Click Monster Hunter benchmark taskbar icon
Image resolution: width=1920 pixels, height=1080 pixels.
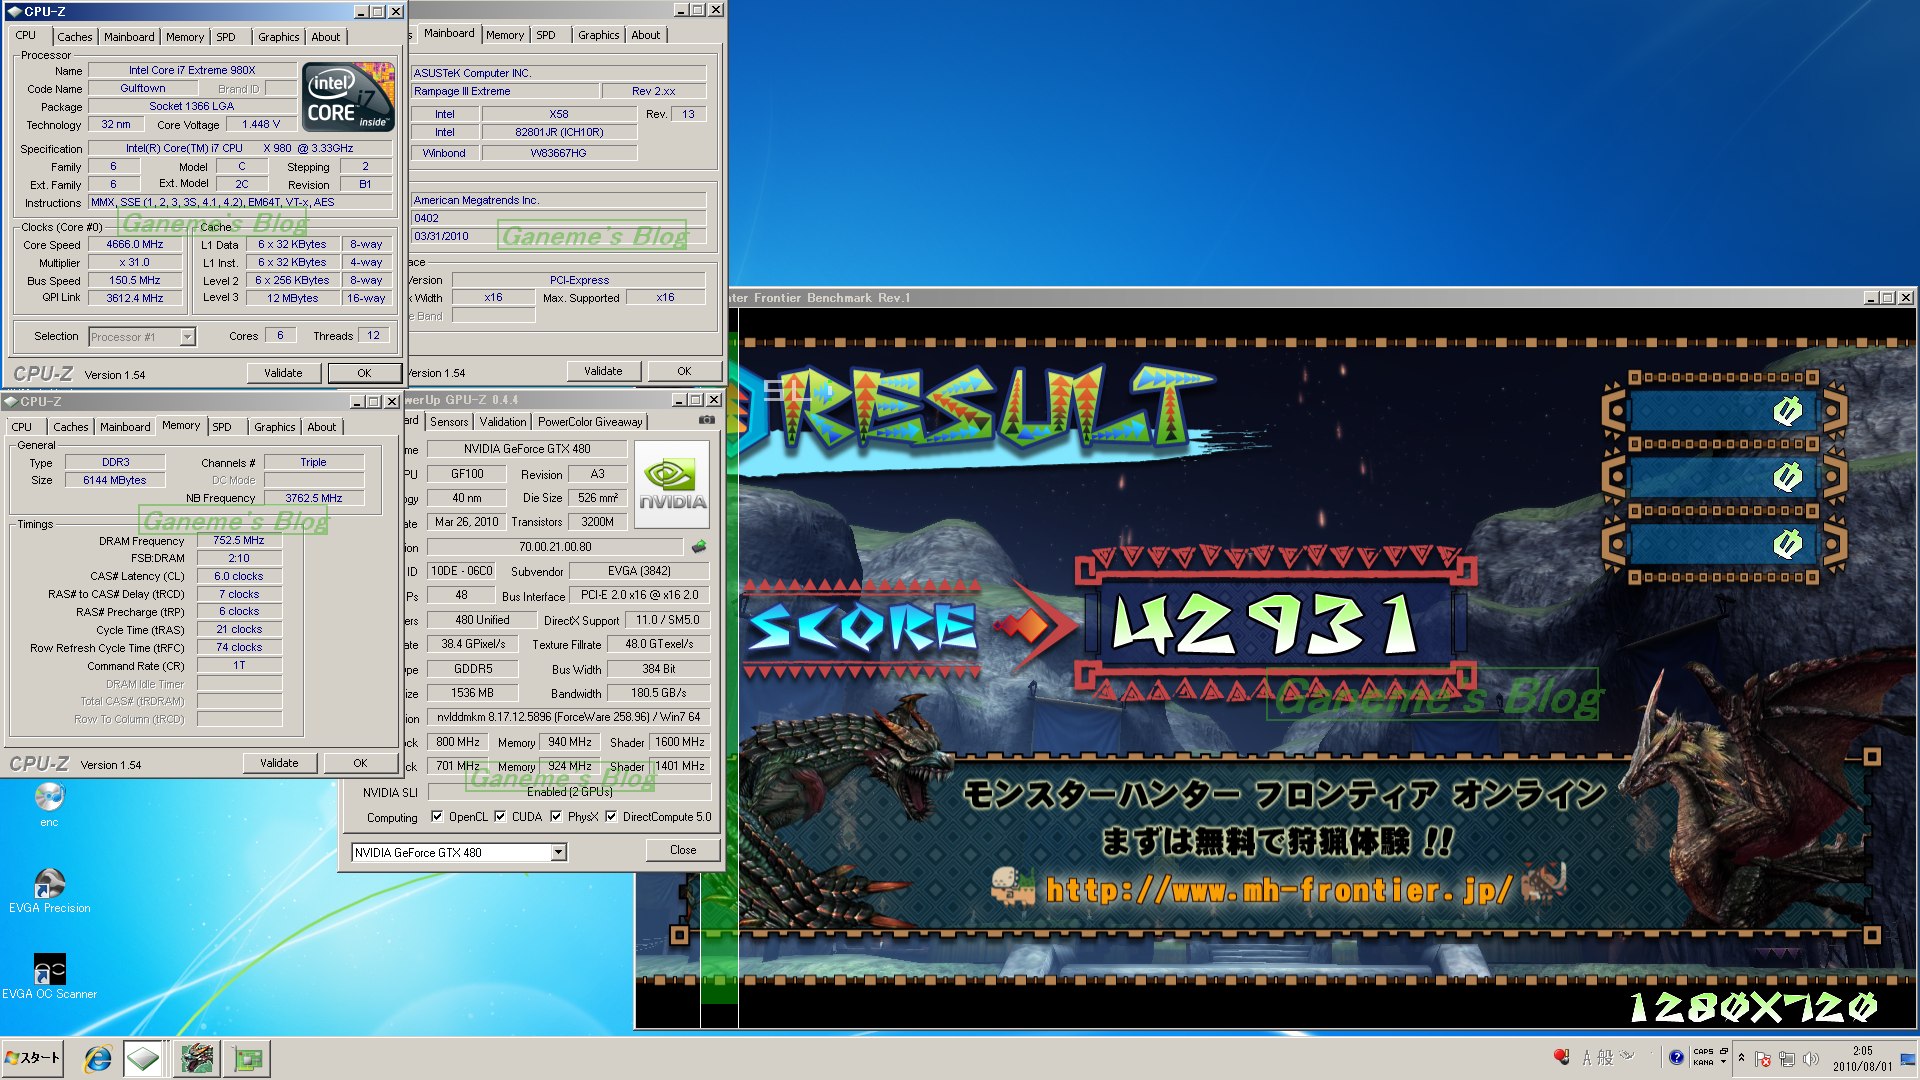pyautogui.click(x=198, y=1058)
